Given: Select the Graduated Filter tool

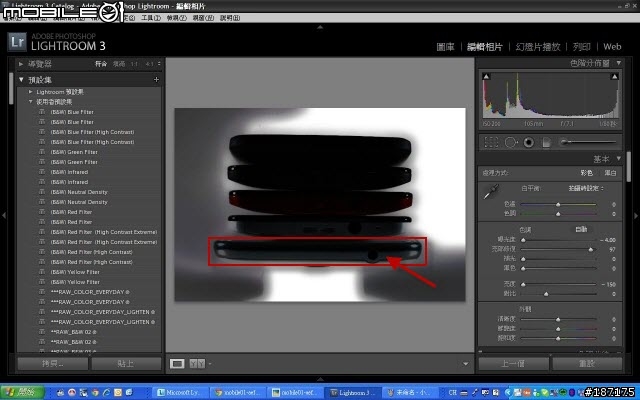Looking at the screenshot, I should (x=546, y=142).
